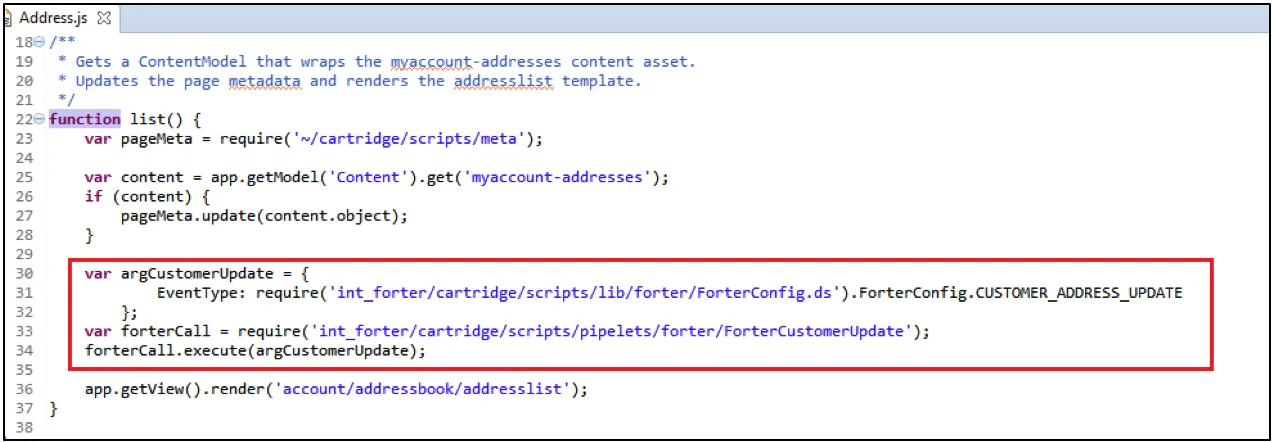The width and height of the screenshot is (1272, 442).
Task: Click 'account/addressbook/addresslist' string on line 36
Action: (x=420, y=390)
